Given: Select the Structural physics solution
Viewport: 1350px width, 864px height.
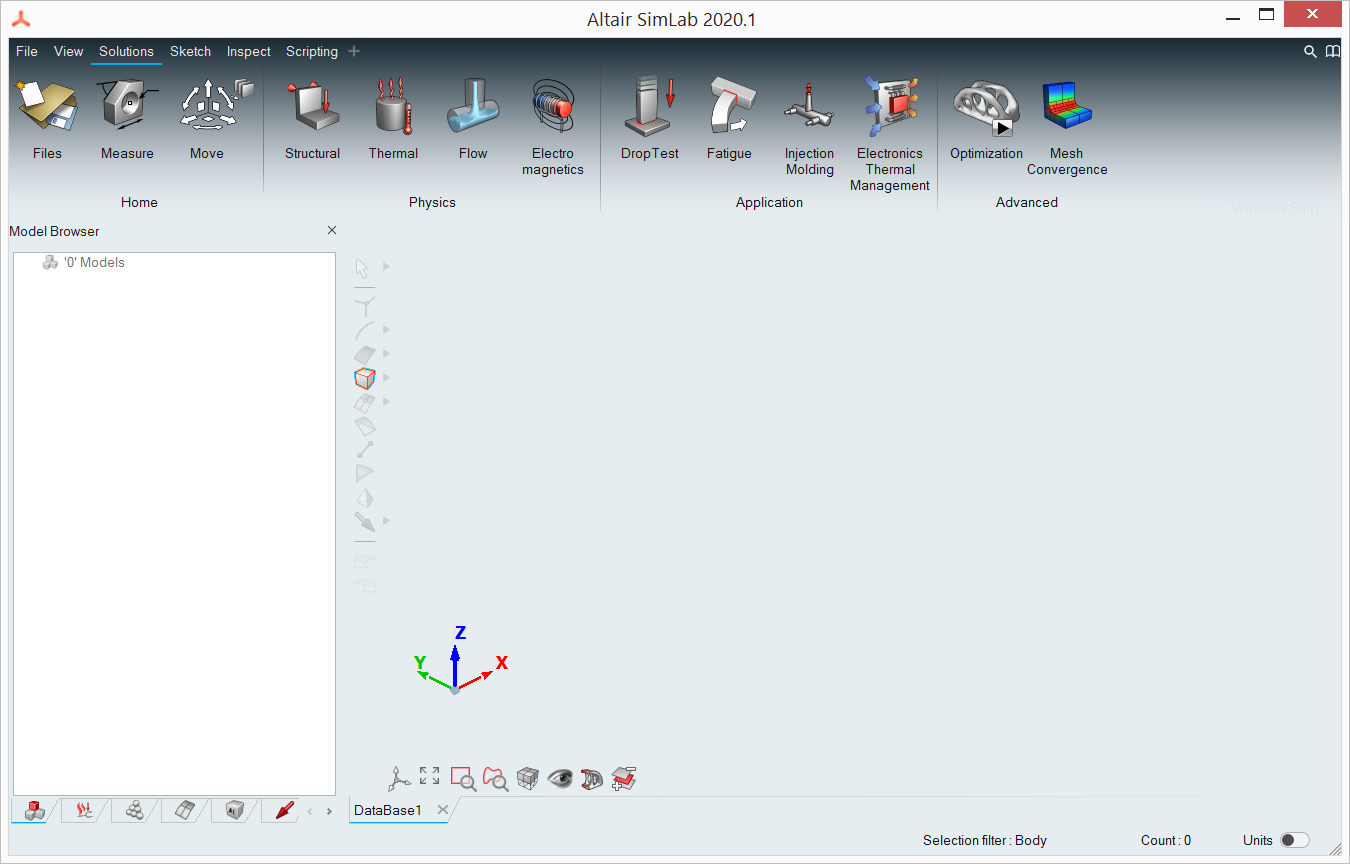Looking at the screenshot, I should pos(312,120).
